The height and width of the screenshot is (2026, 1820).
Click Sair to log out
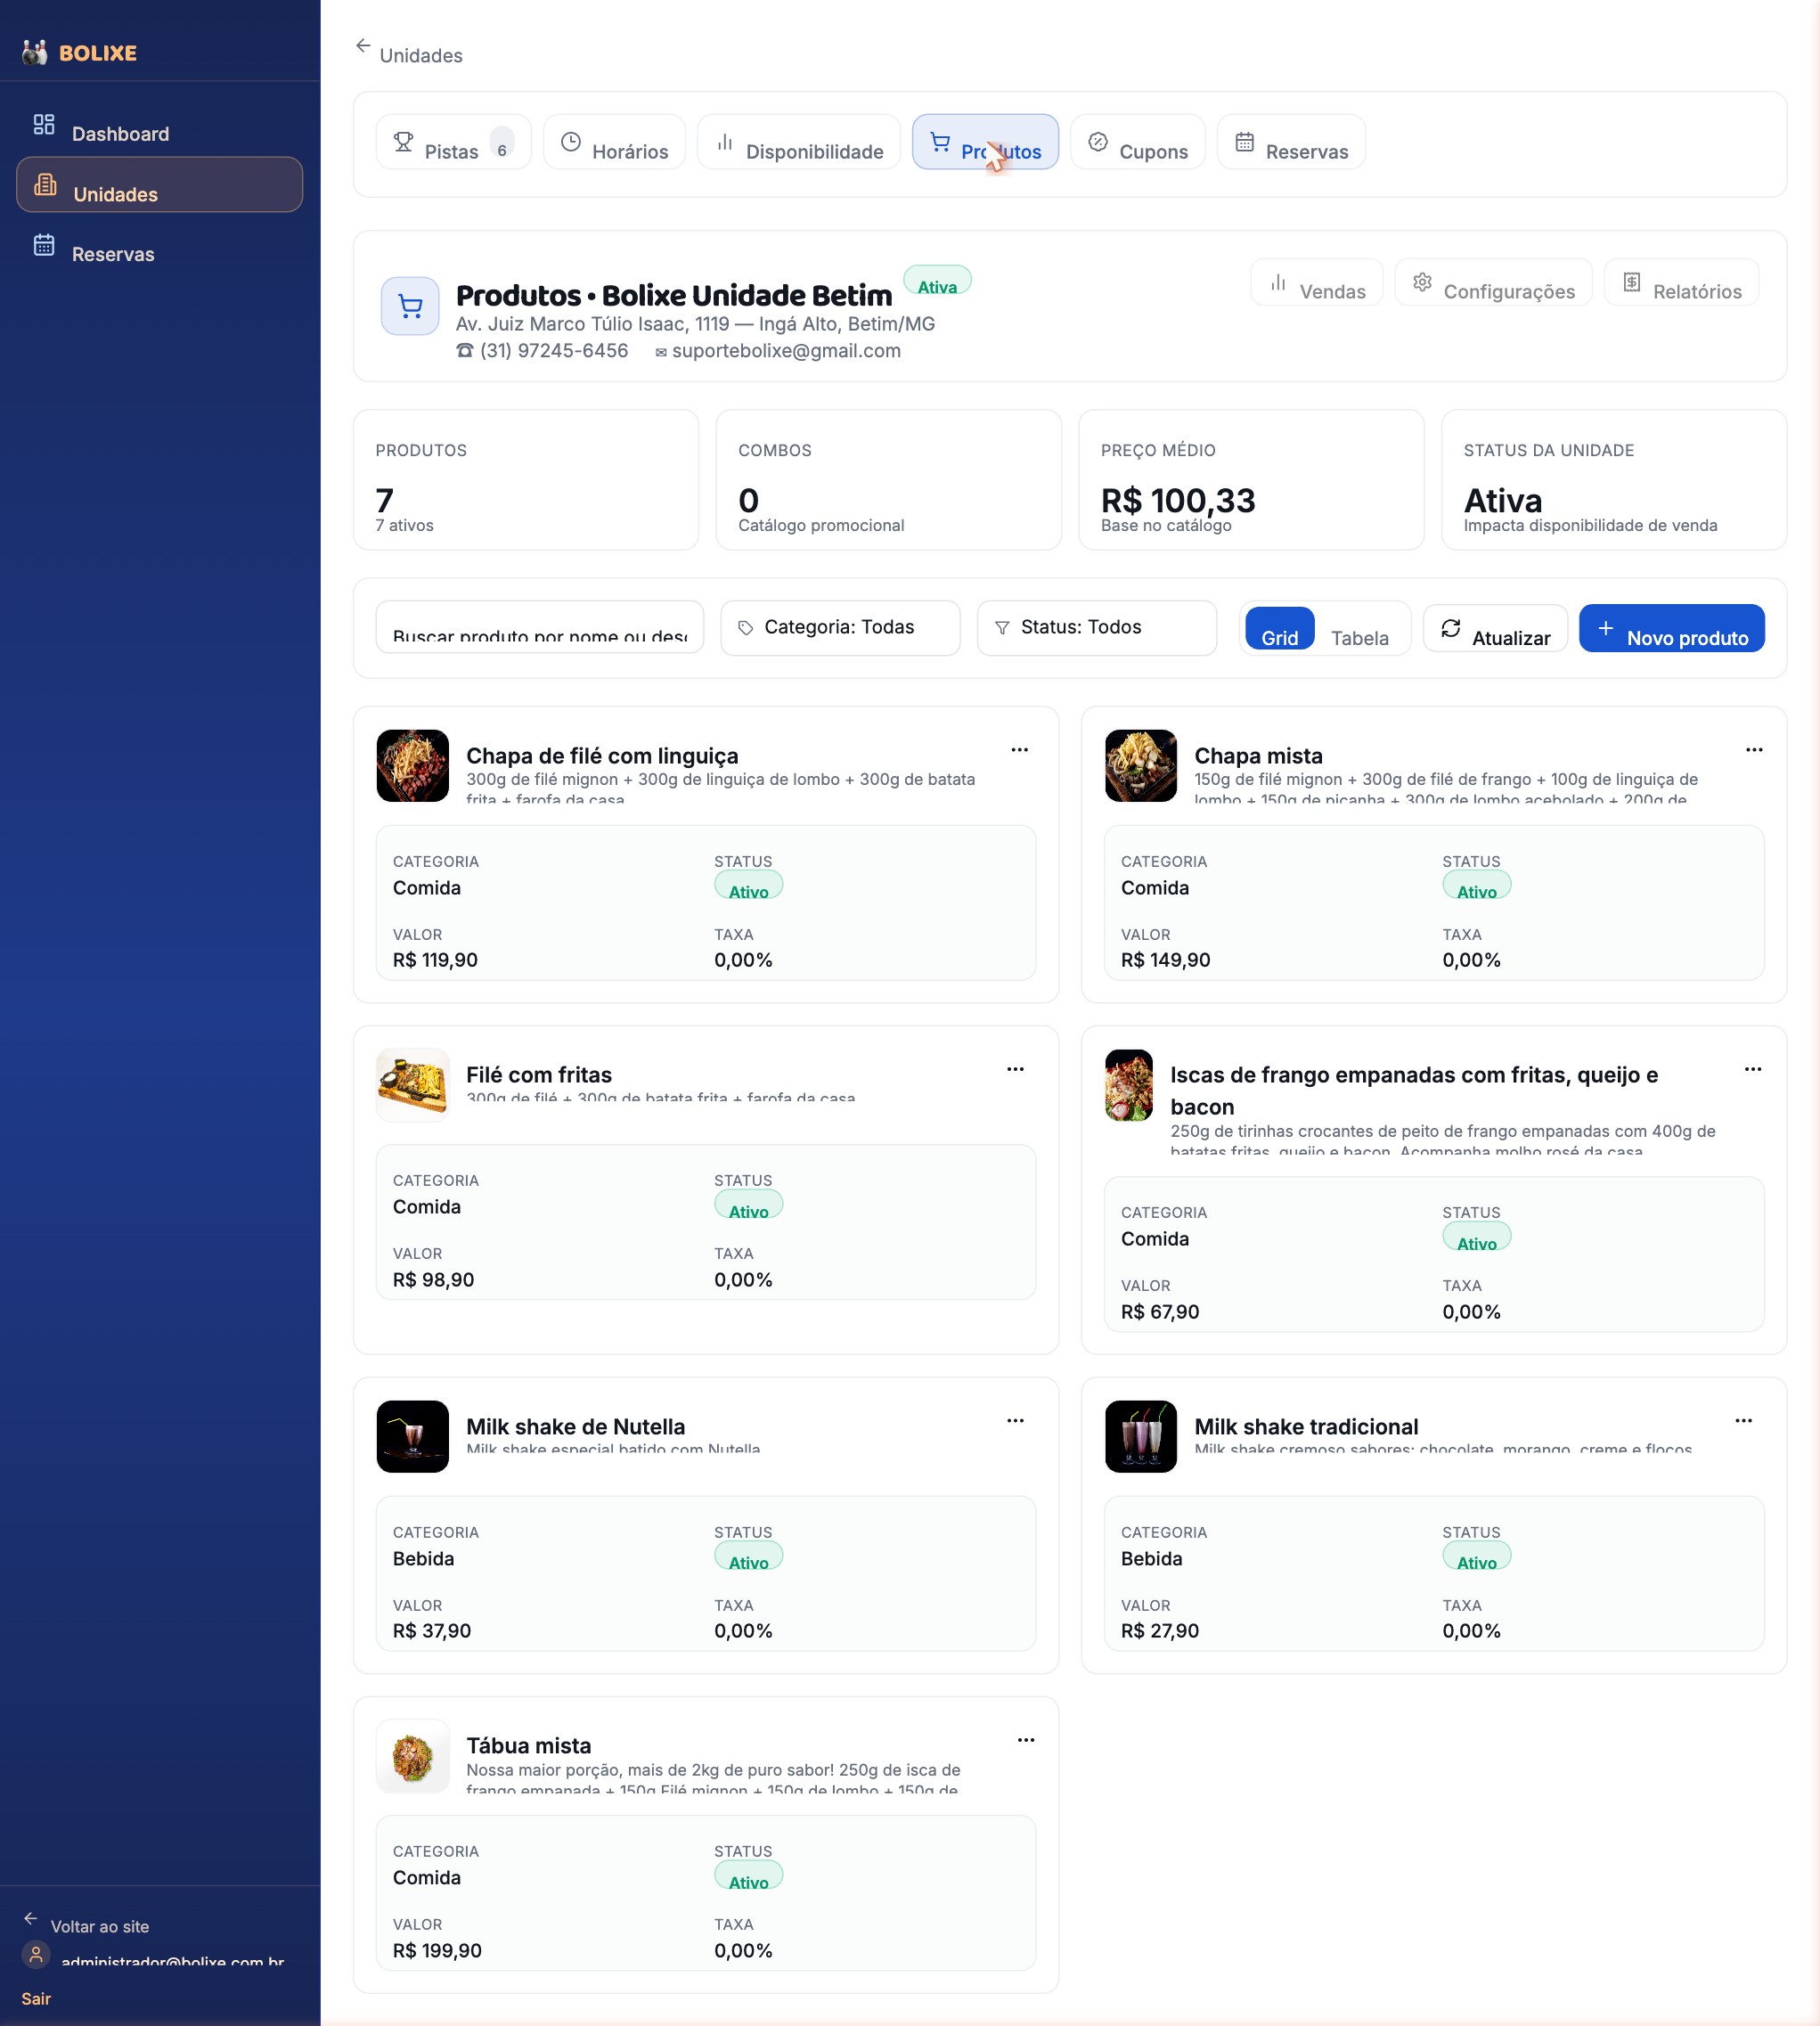coord(36,1999)
